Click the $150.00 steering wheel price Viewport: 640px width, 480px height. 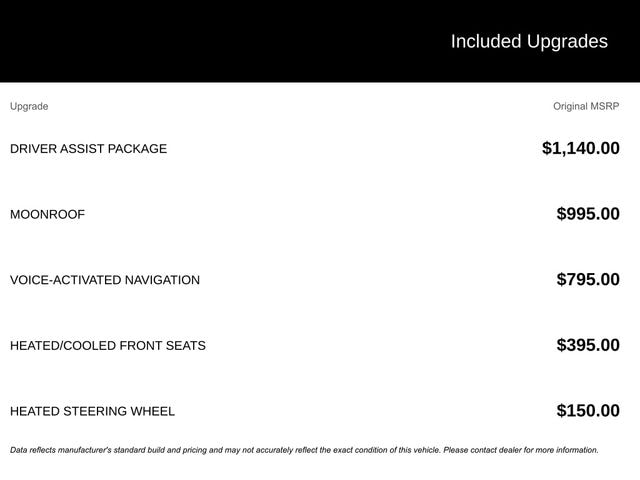point(588,411)
